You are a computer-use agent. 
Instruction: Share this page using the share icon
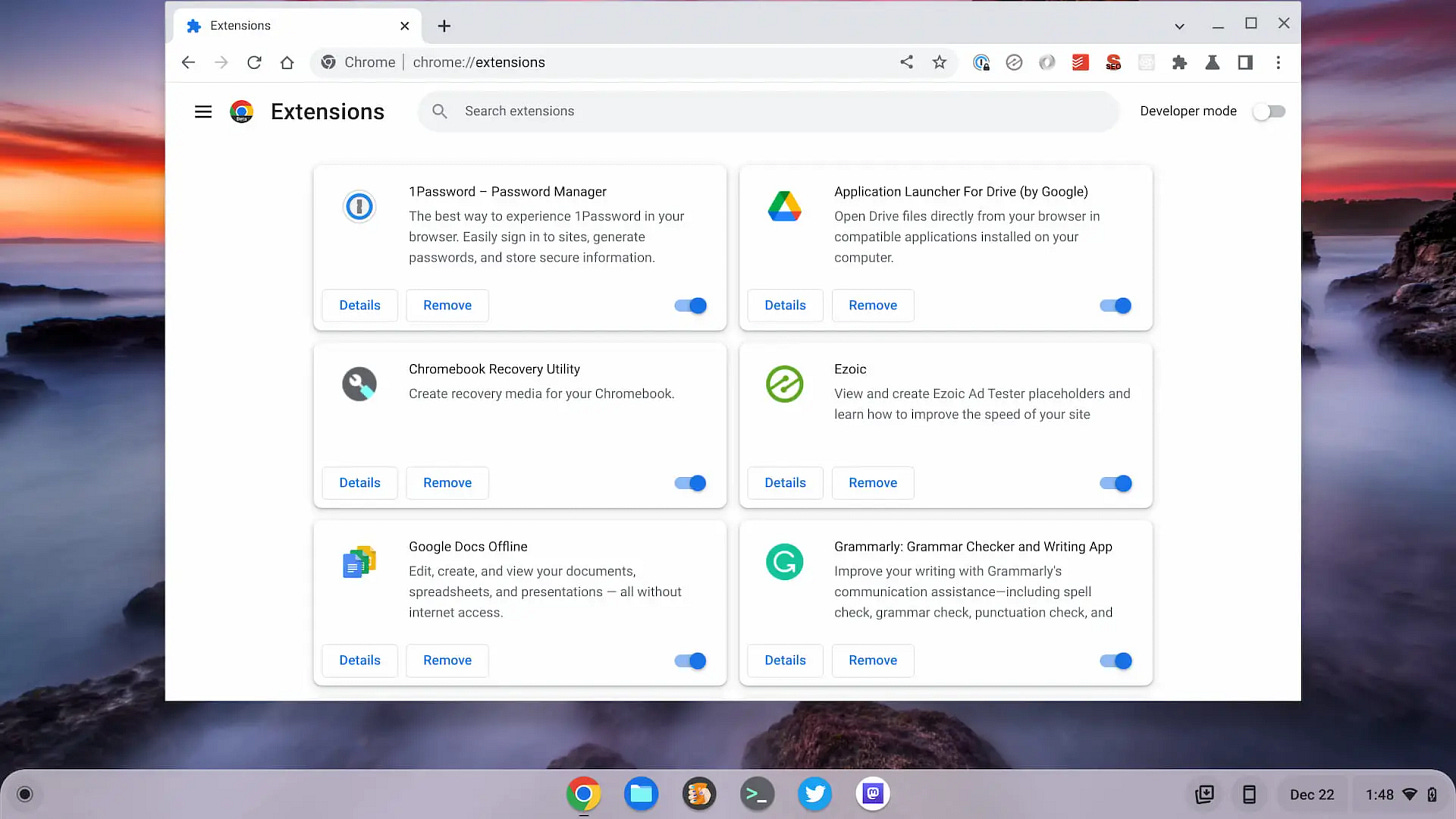(906, 62)
